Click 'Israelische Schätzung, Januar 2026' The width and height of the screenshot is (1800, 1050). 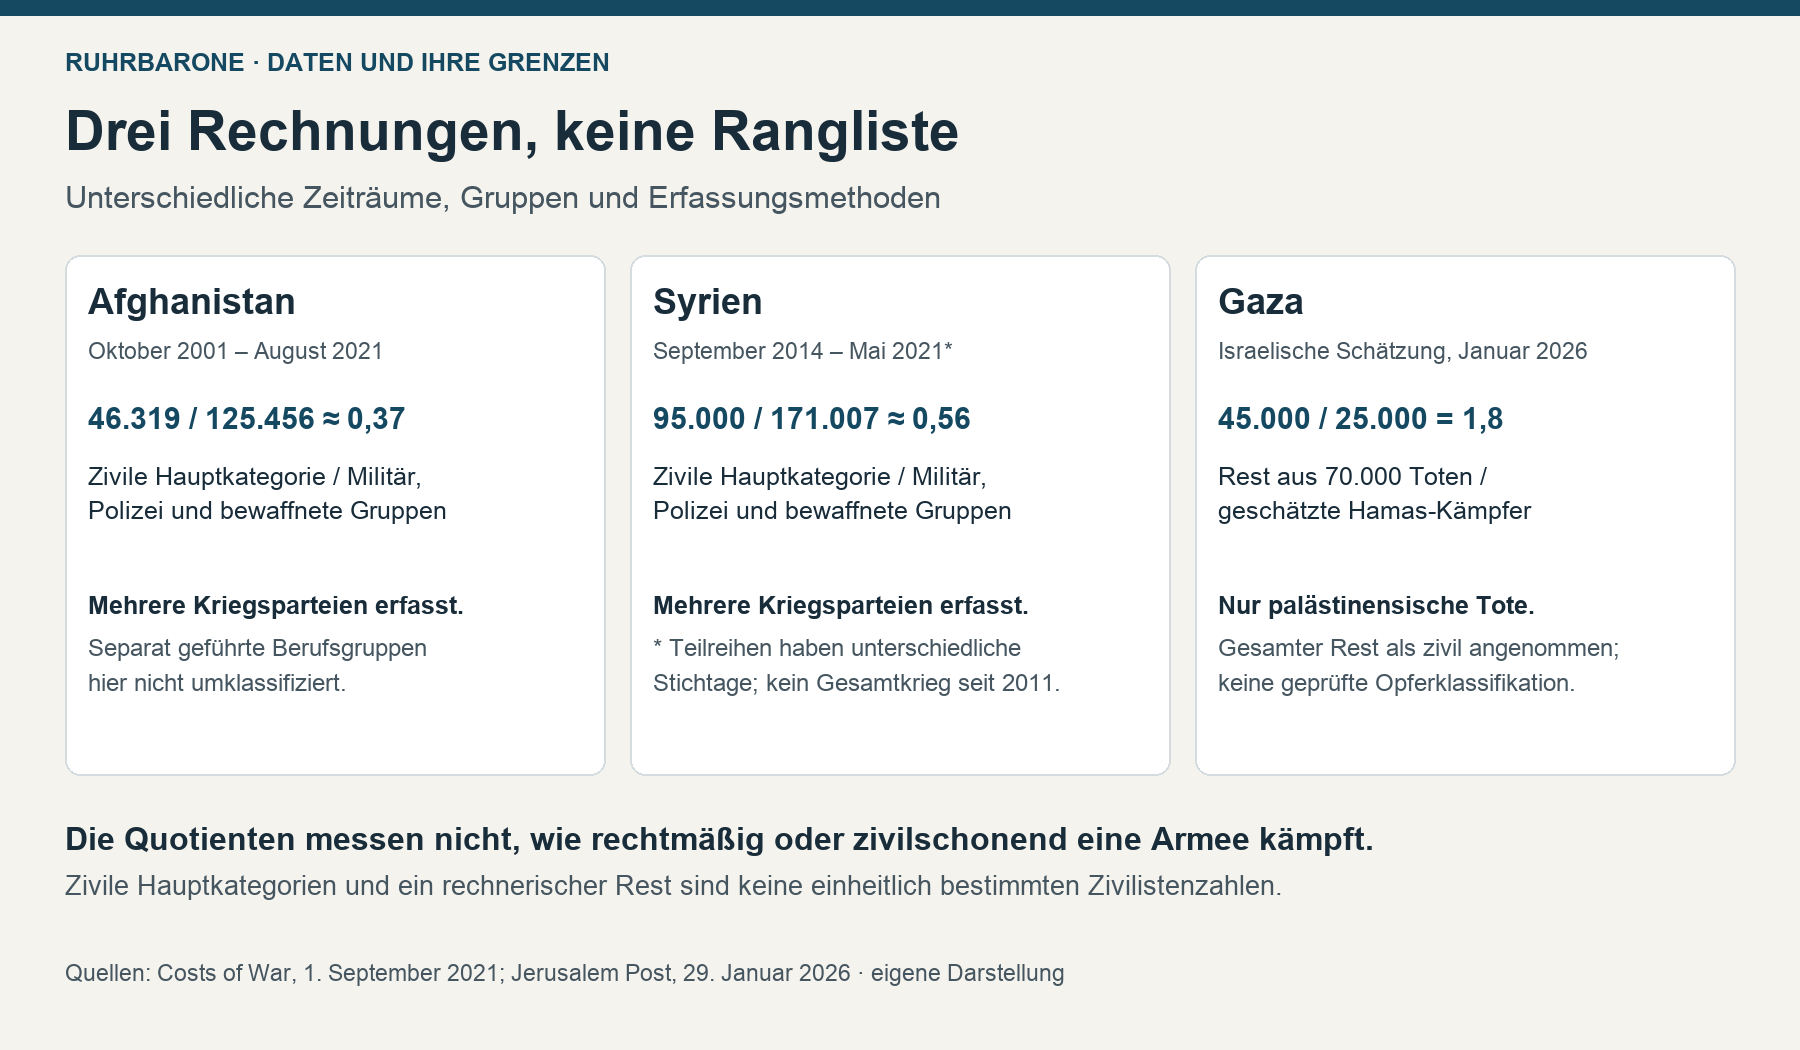point(1403,351)
